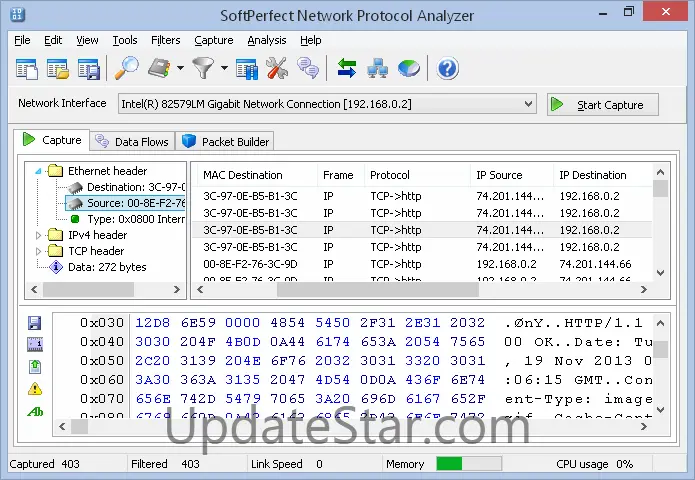695x480 pixels.
Task: Switch to the Packet Builder tab
Action: (x=225, y=142)
